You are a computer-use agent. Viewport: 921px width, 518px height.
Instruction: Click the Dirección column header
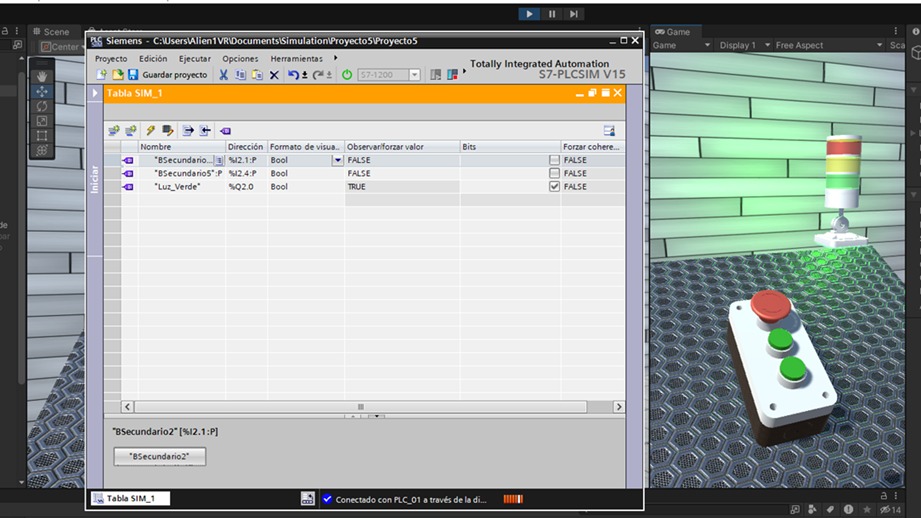pos(246,147)
